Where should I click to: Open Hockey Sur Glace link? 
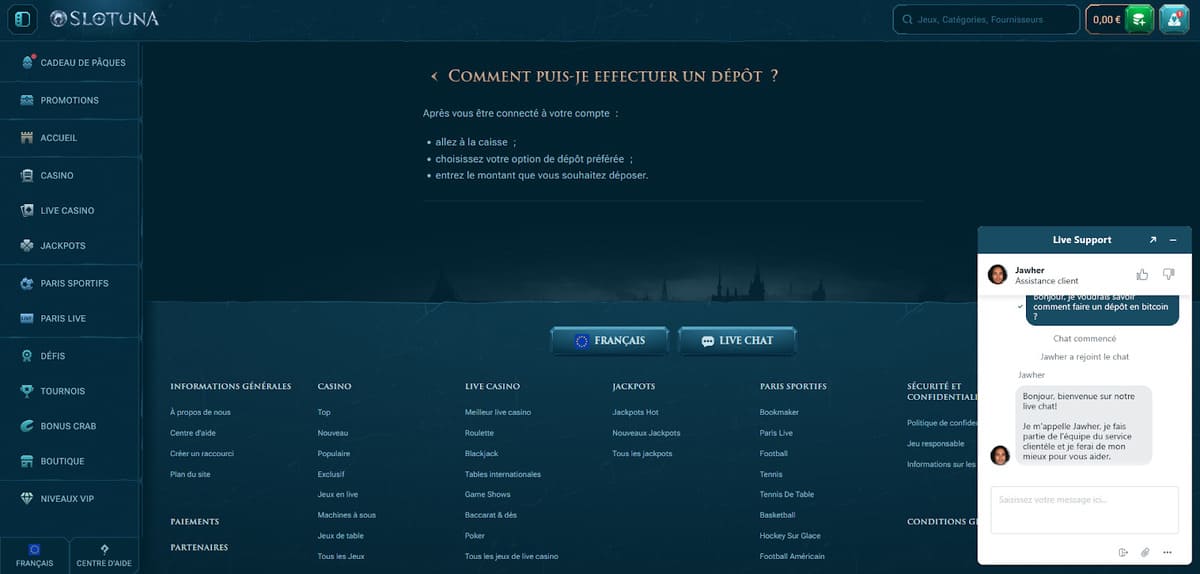coord(790,536)
